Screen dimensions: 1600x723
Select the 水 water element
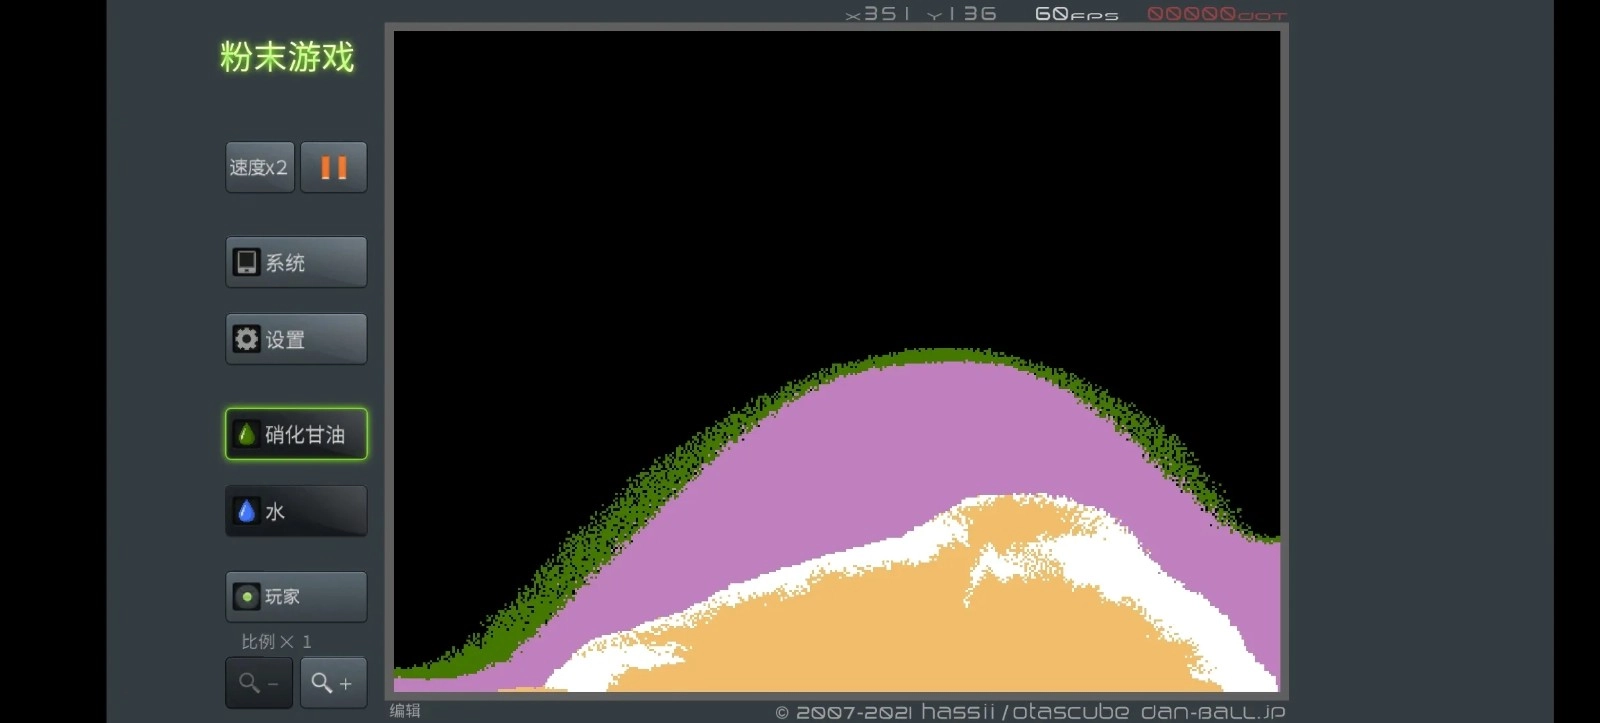(x=296, y=511)
